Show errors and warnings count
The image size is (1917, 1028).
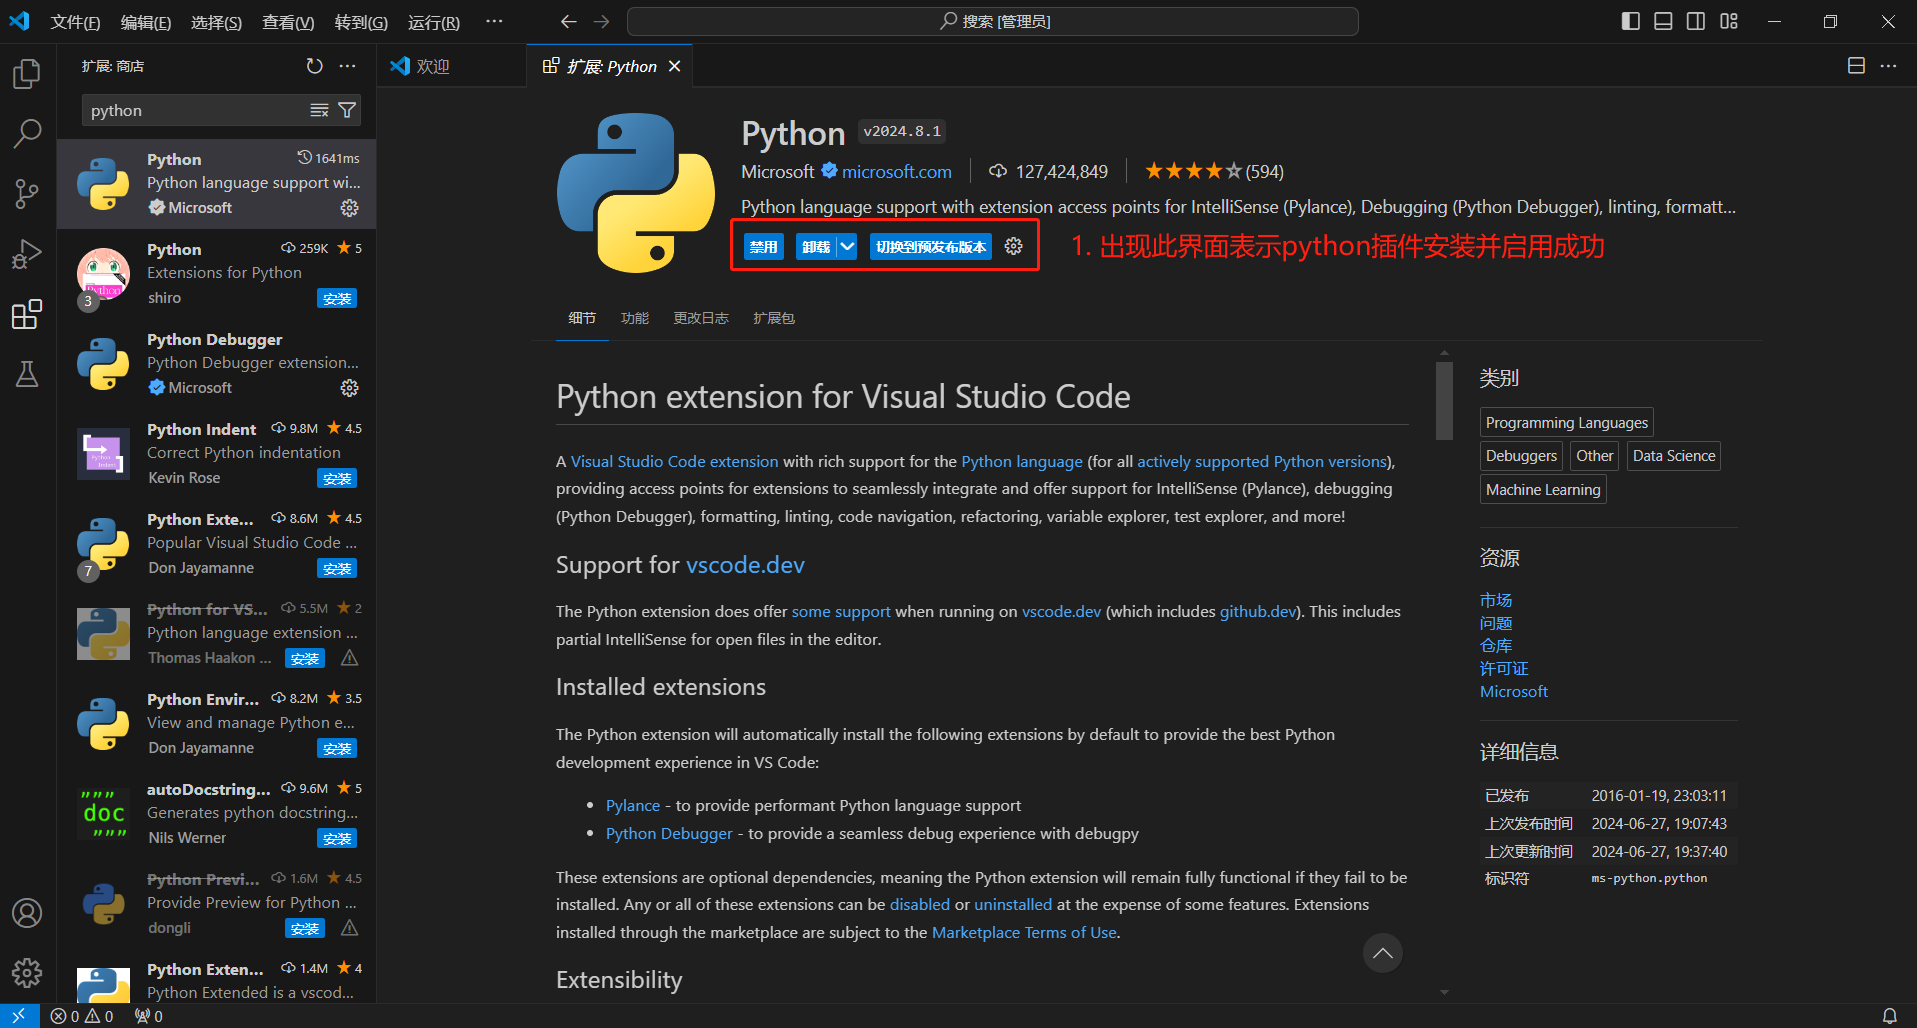(x=82, y=1016)
